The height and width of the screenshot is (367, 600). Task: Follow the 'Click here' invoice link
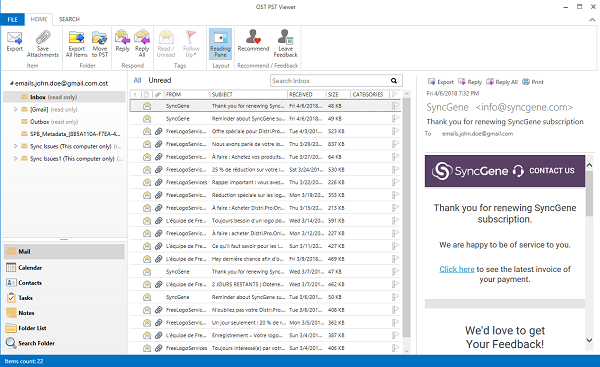click(x=457, y=269)
